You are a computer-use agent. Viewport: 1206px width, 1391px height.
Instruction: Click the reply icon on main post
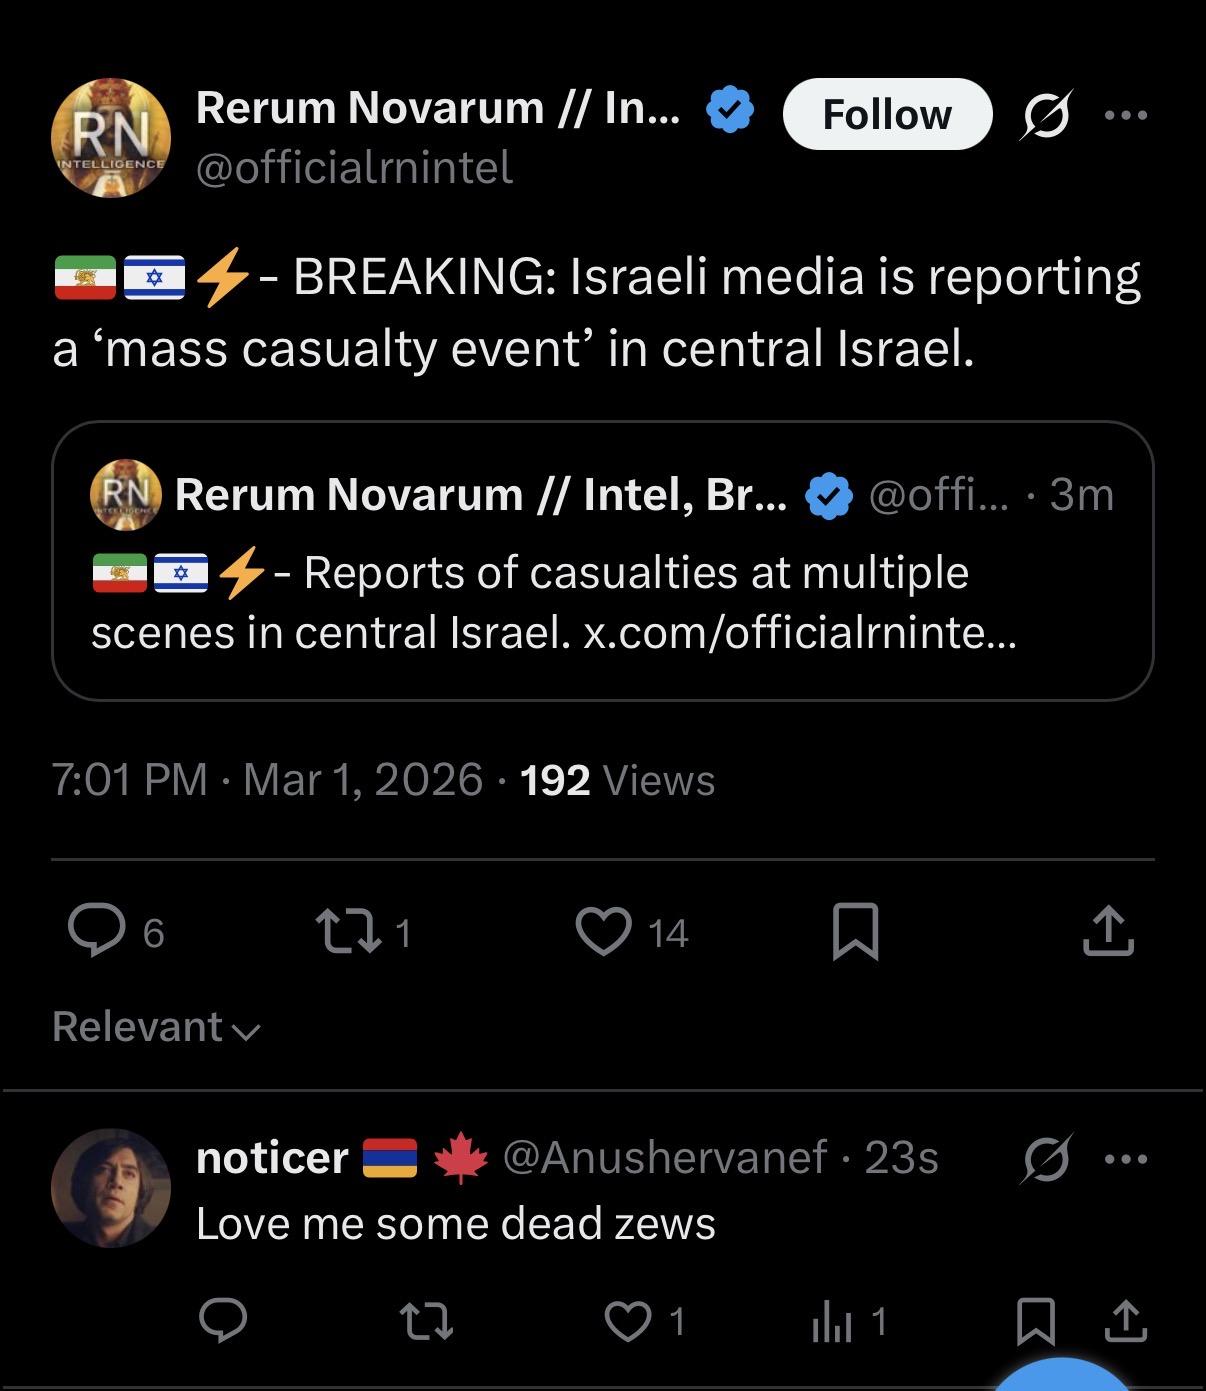point(97,931)
